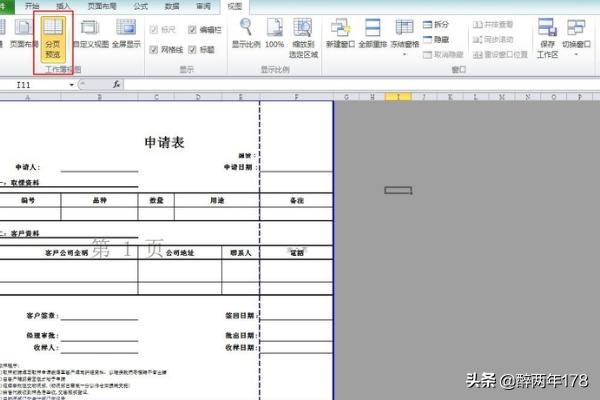600x400 pixels.
Task: Click the 申请表 title text
Action: 165,142
